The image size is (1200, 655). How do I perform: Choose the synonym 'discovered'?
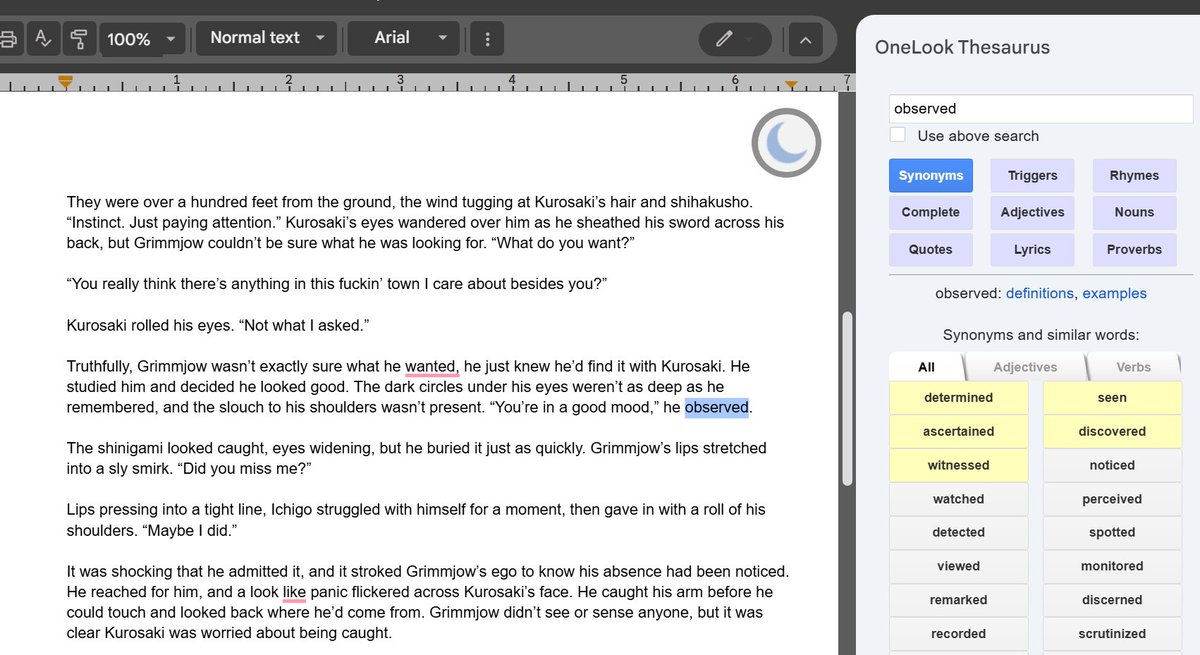1112,432
